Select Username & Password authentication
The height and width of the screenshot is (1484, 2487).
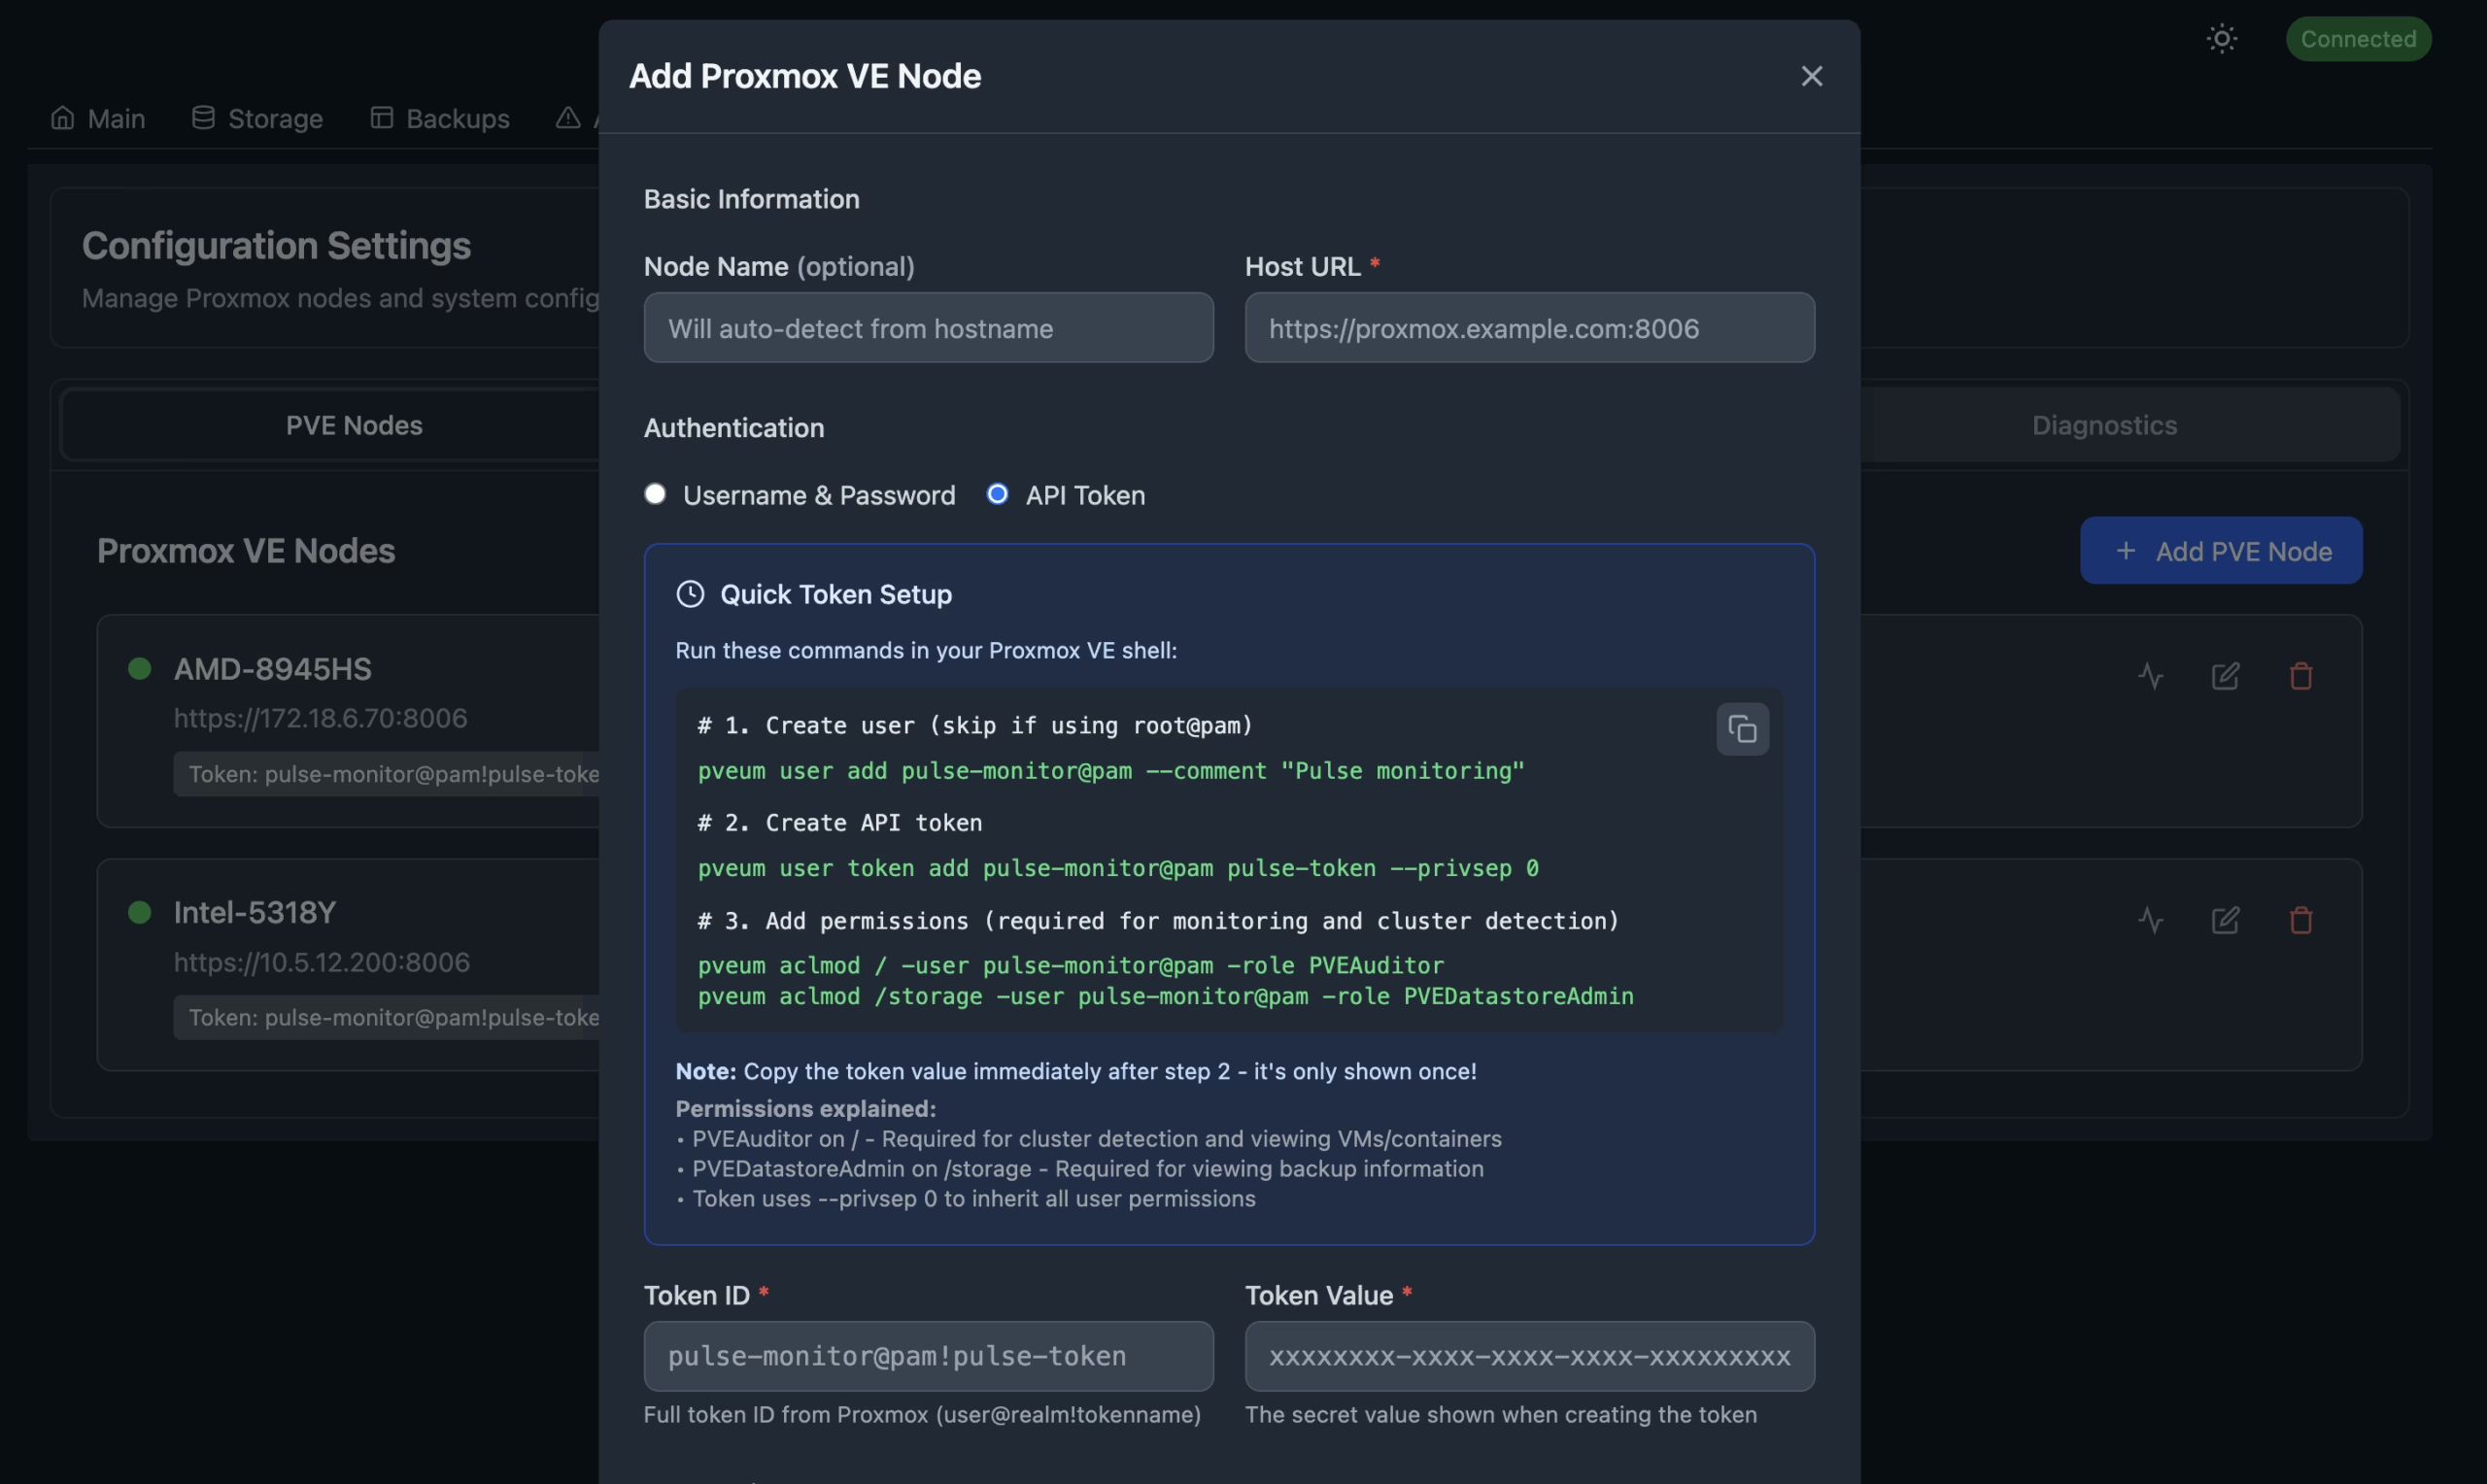coord(655,494)
